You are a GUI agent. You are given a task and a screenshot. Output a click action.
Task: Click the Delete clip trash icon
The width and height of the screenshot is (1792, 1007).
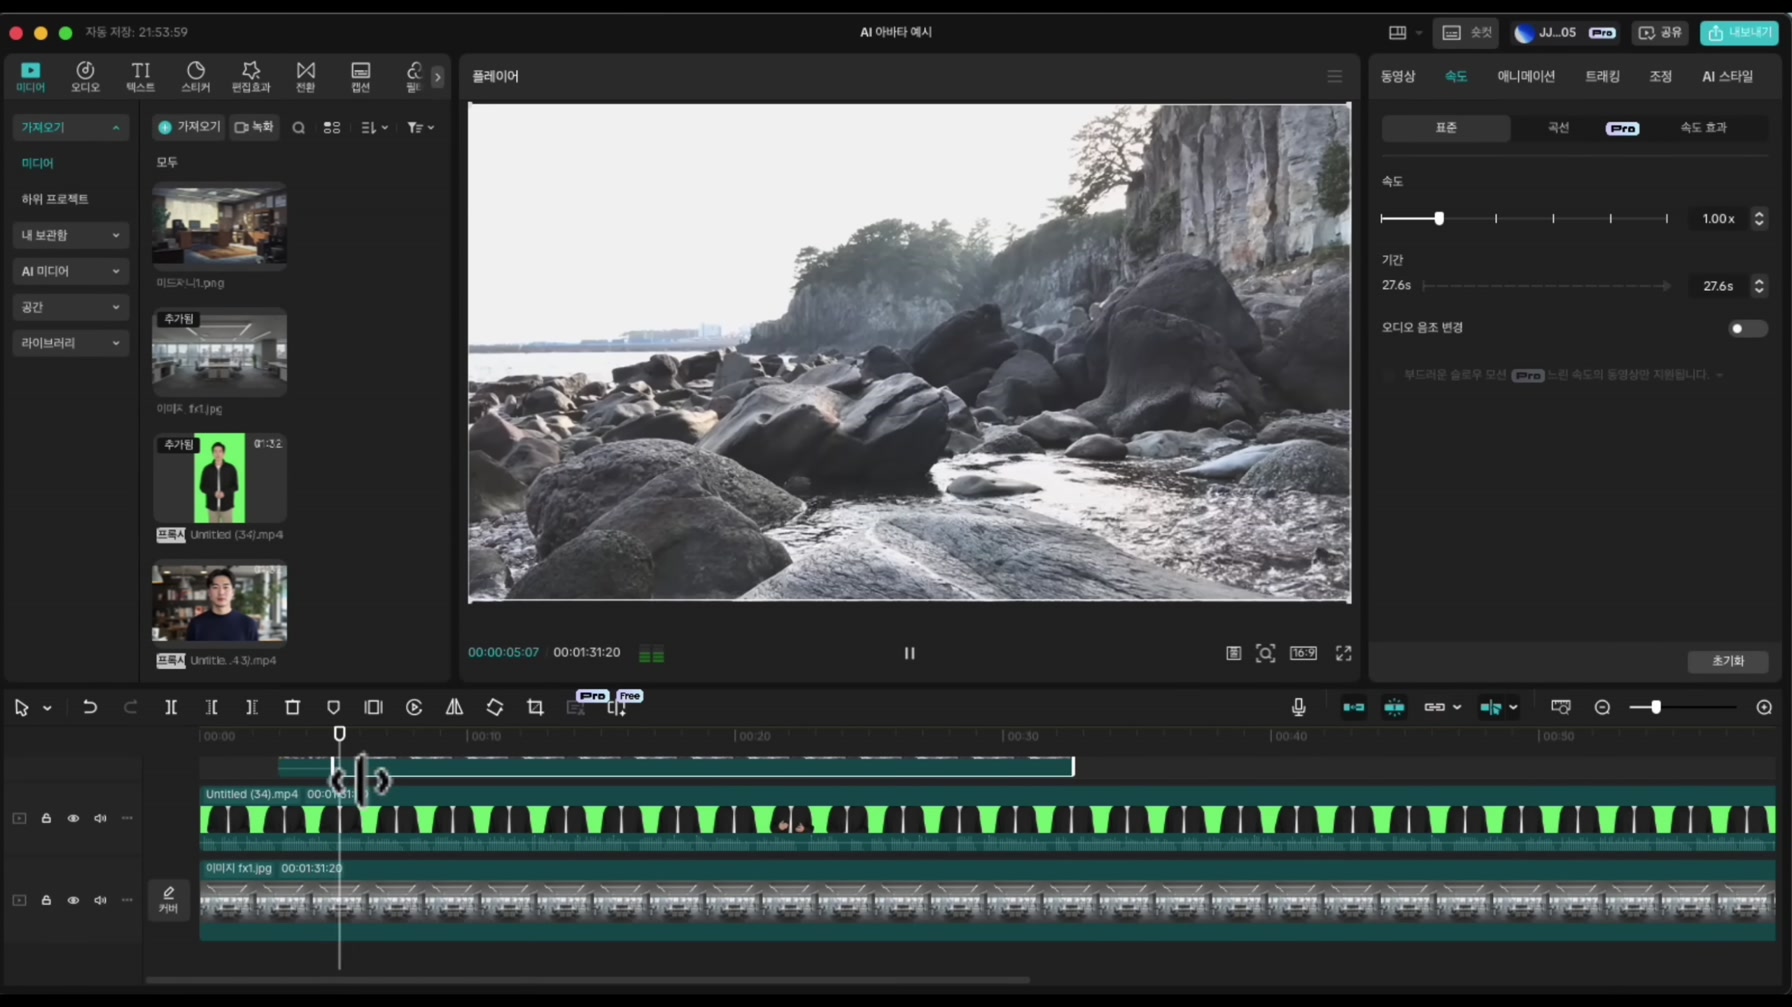tap(293, 707)
